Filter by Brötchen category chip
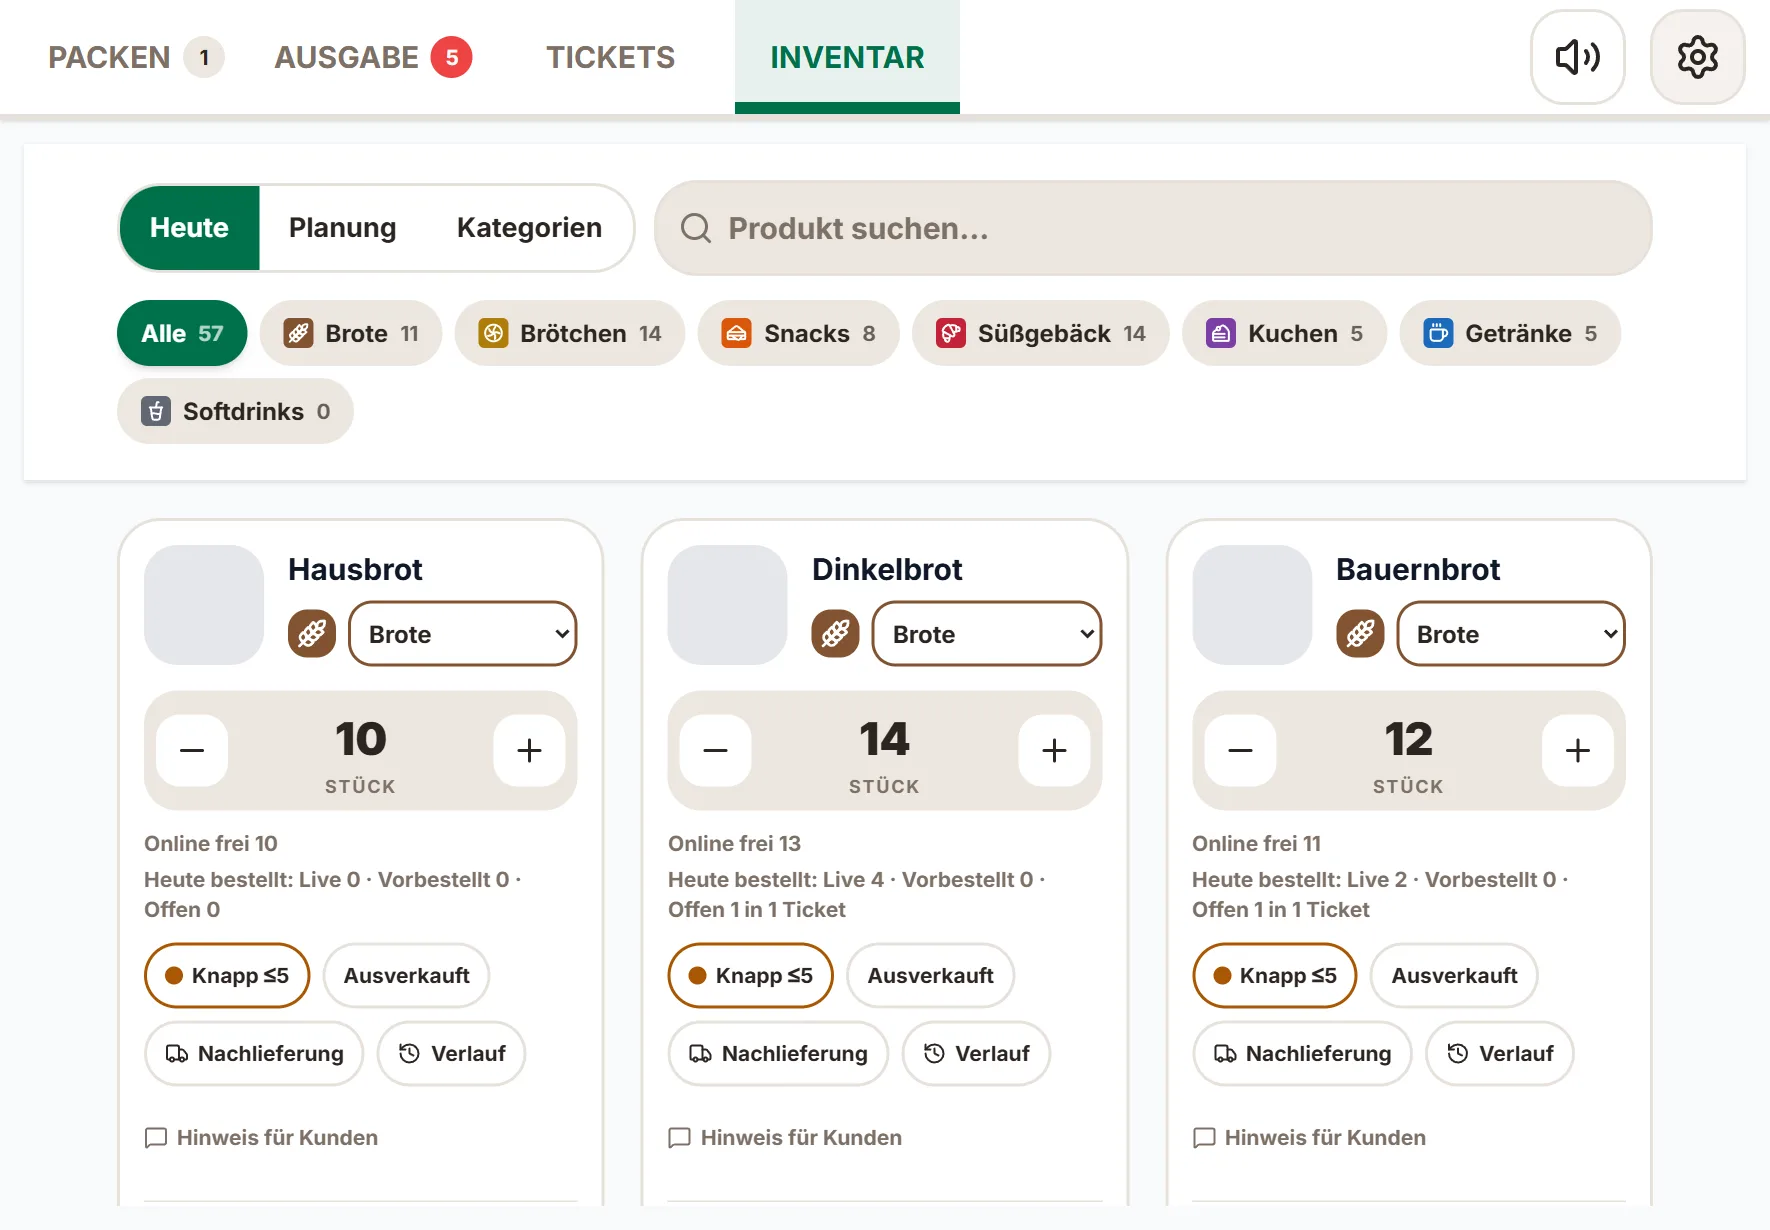 tap(570, 333)
